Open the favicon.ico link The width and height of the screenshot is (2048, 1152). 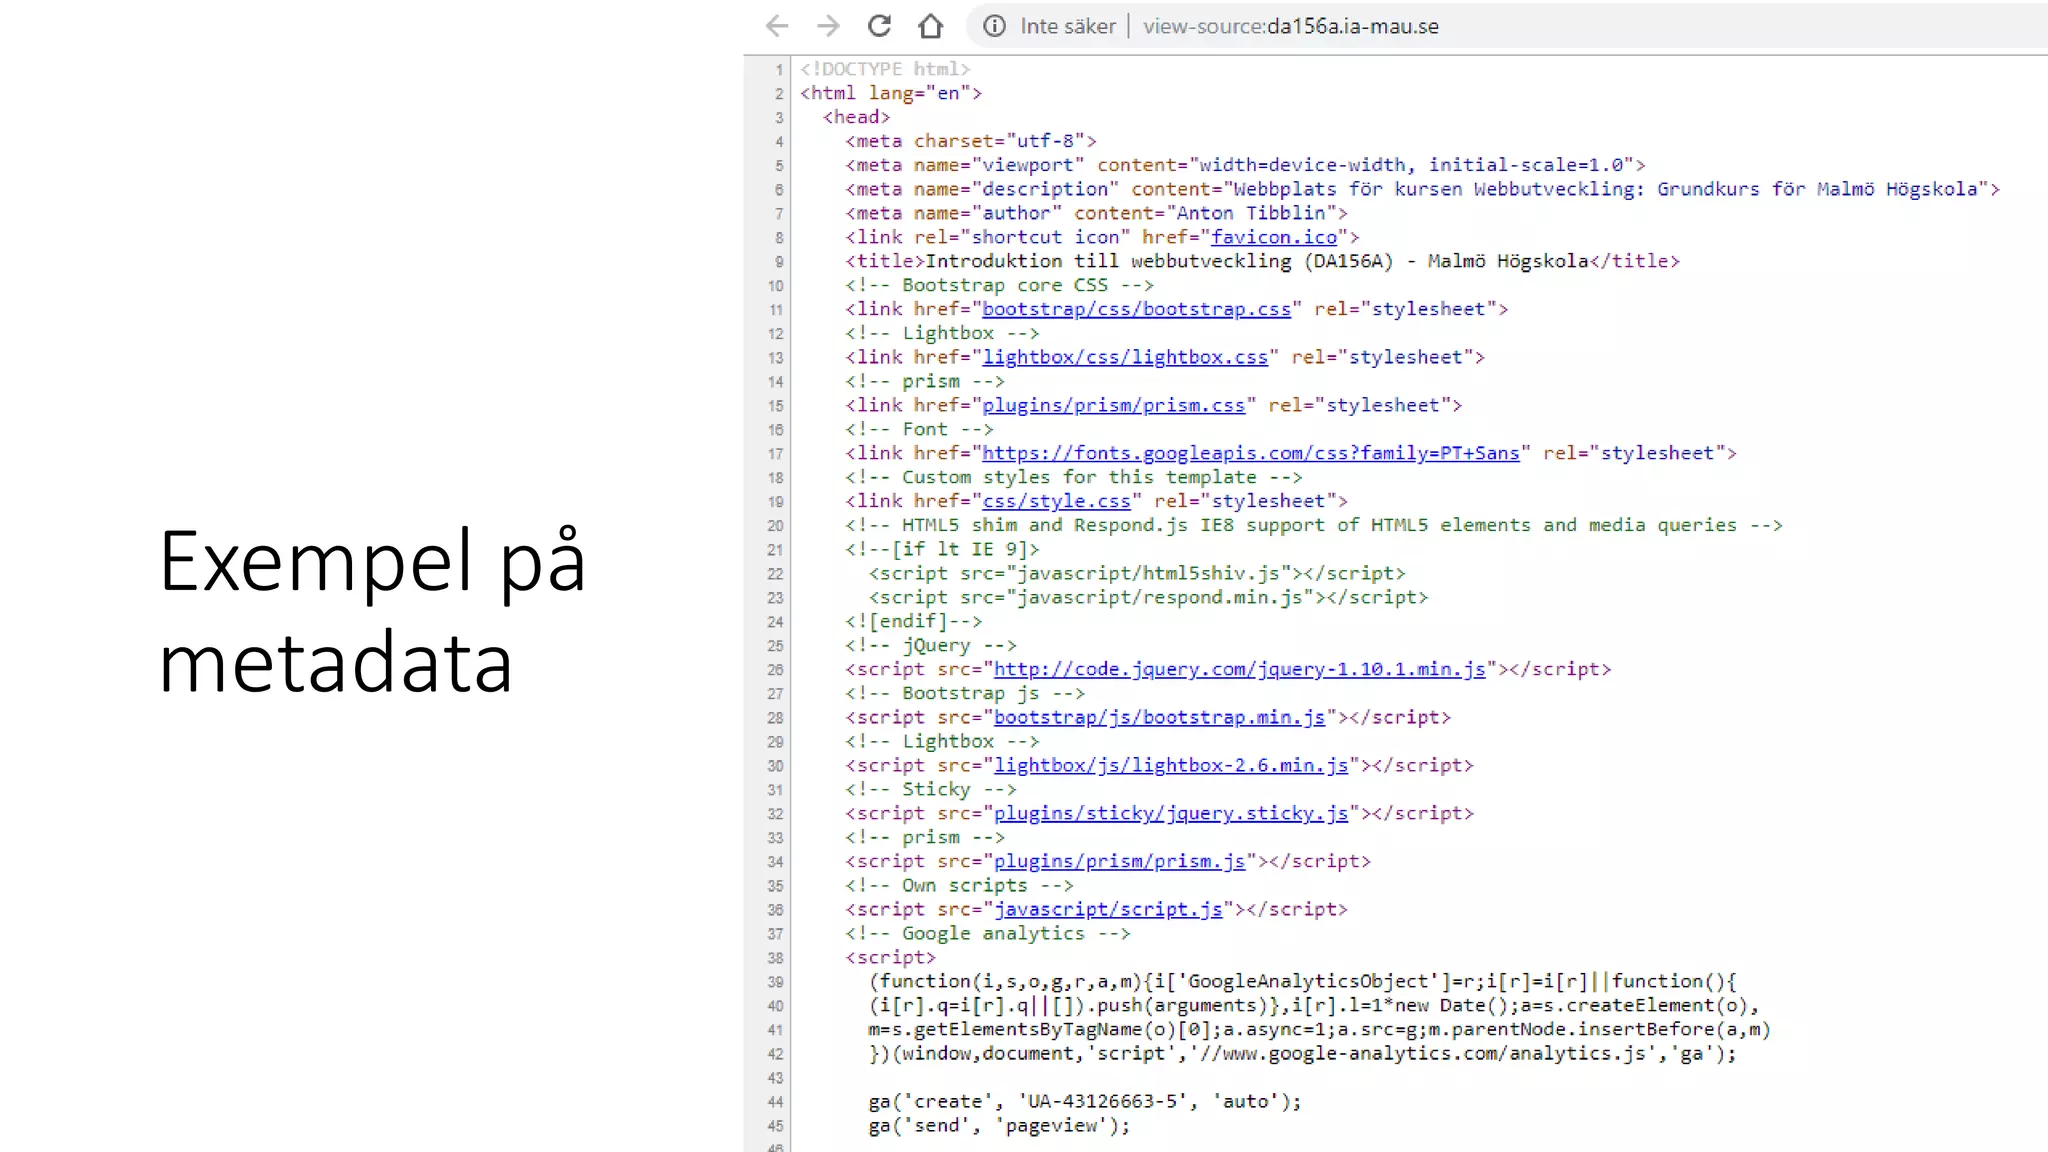1274,237
